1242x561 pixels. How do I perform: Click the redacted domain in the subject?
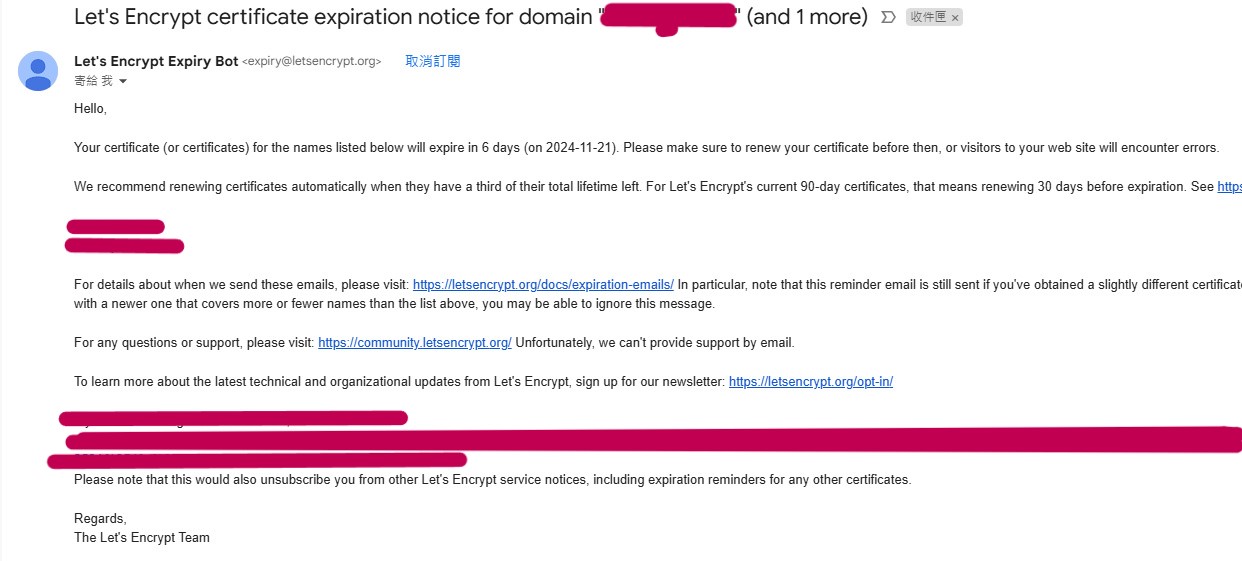click(x=667, y=18)
